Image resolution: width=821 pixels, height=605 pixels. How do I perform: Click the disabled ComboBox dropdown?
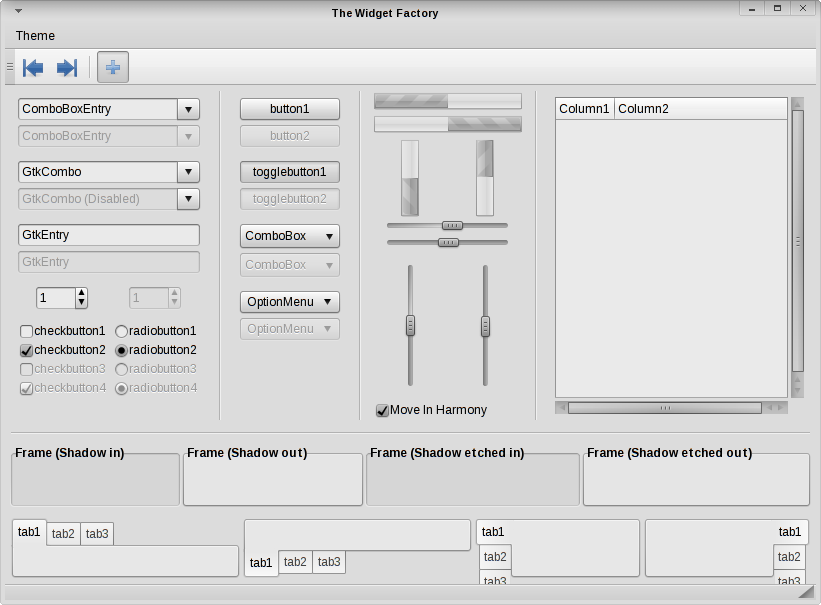[x=290, y=265]
